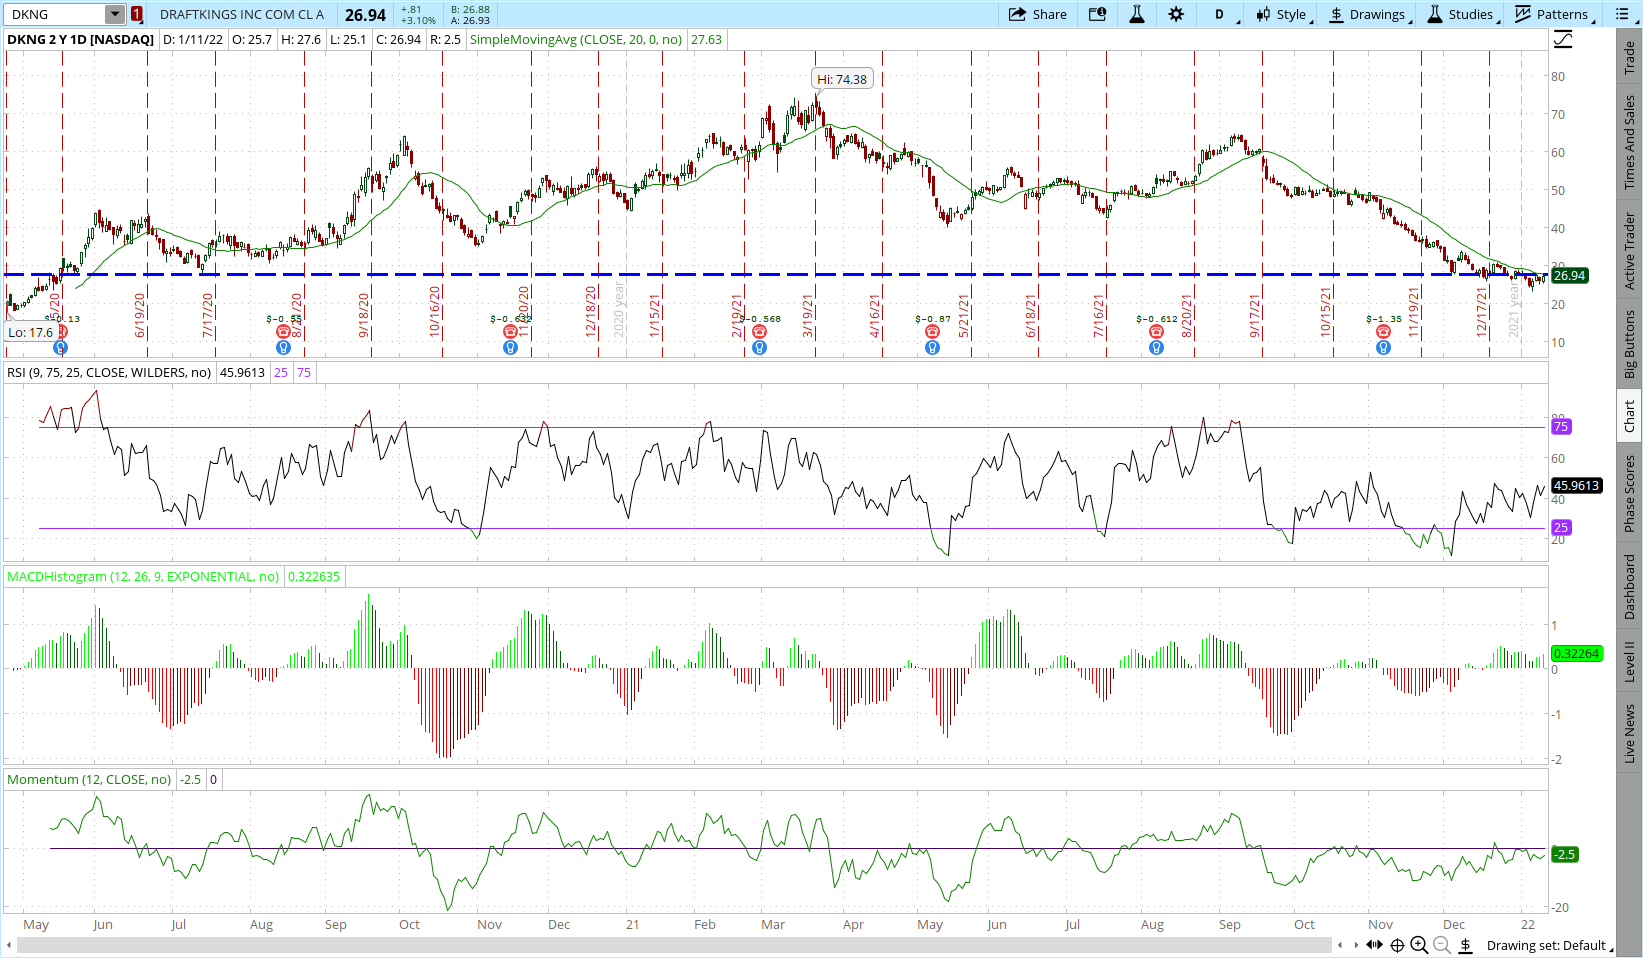
Task: Open the list menu icon at top right
Action: pos(1622,14)
